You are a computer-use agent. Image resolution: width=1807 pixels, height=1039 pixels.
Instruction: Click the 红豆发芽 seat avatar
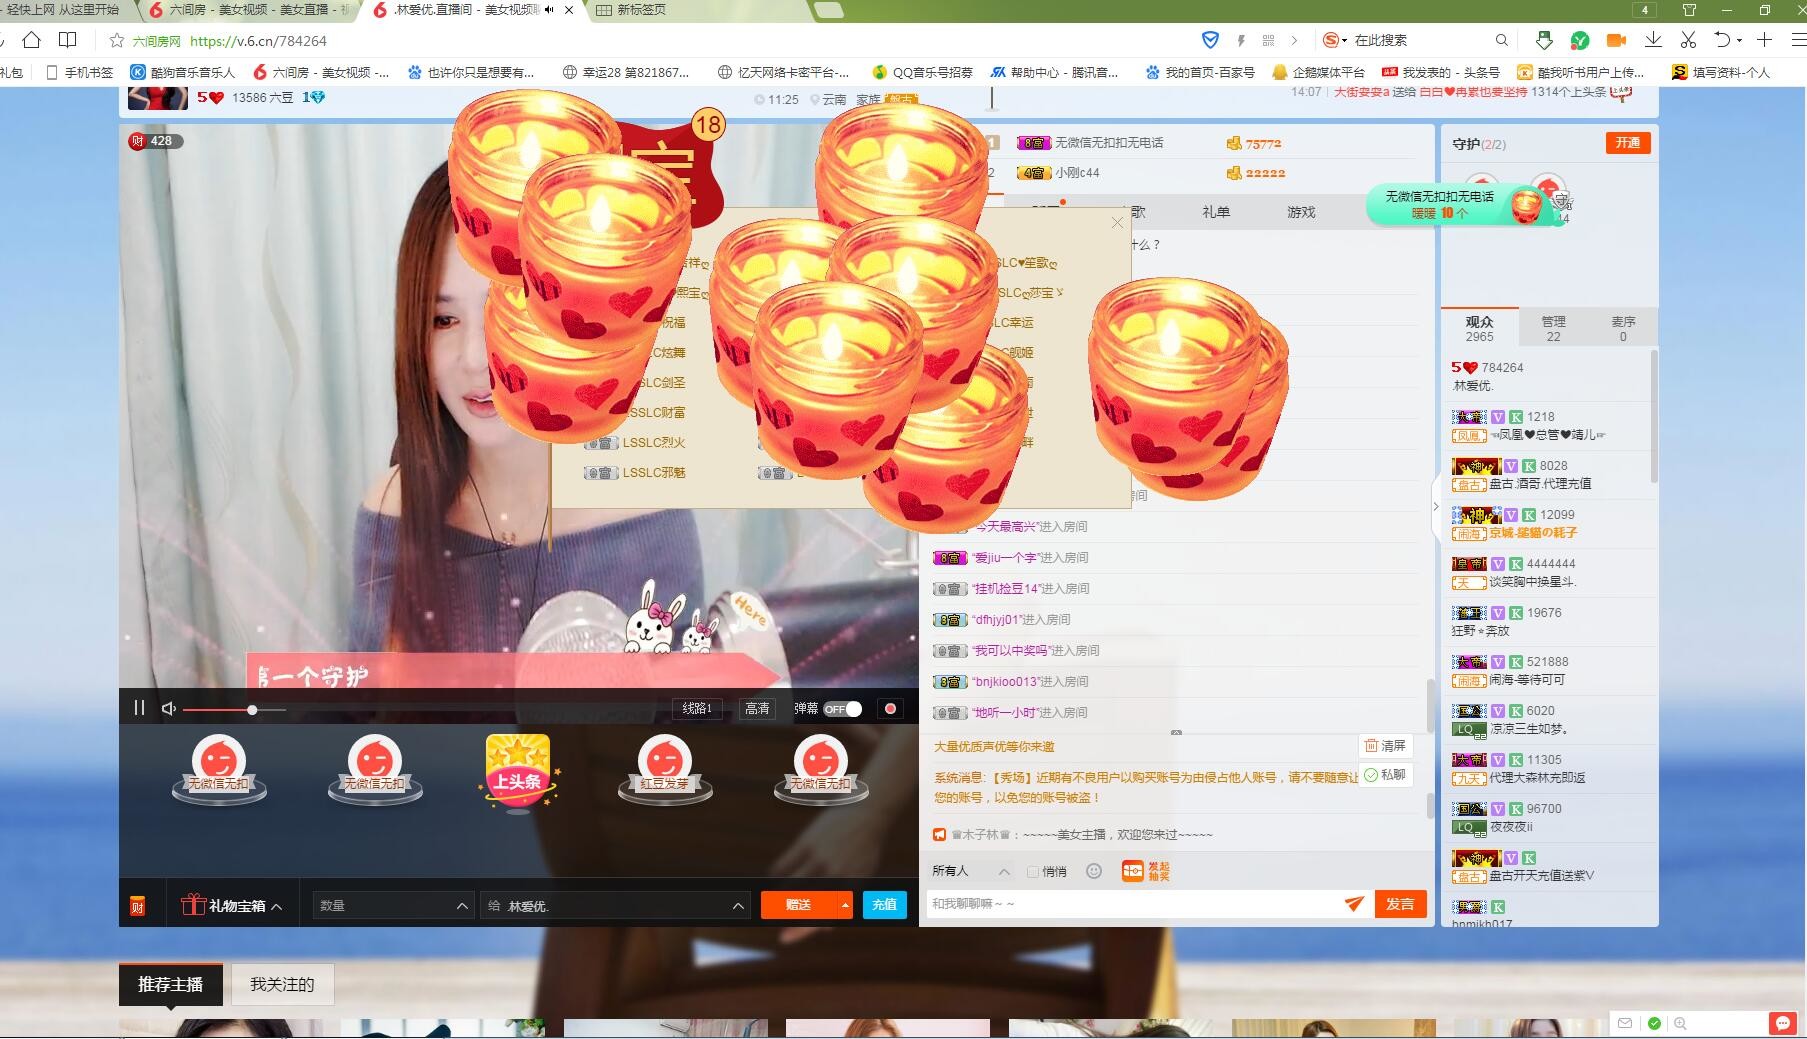[x=665, y=769]
